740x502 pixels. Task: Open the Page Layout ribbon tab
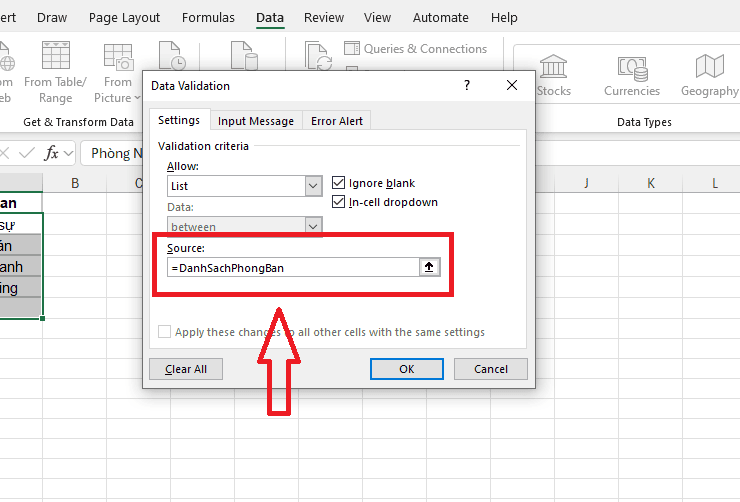pyautogui.click(x=125, y=17)
